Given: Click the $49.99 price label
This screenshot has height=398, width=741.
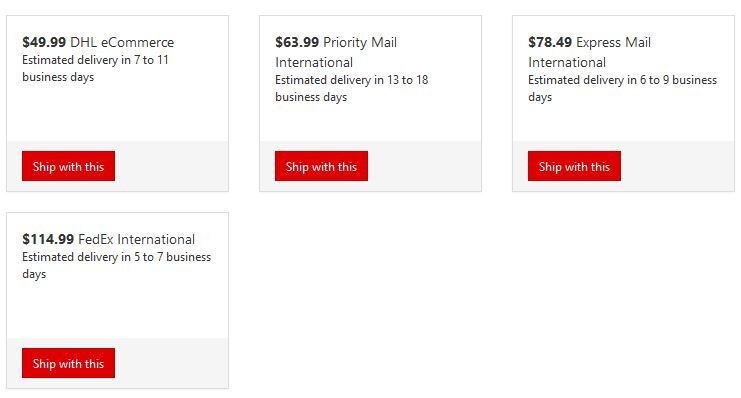Looking at the screenshot, I should click(x=44, y=42).
